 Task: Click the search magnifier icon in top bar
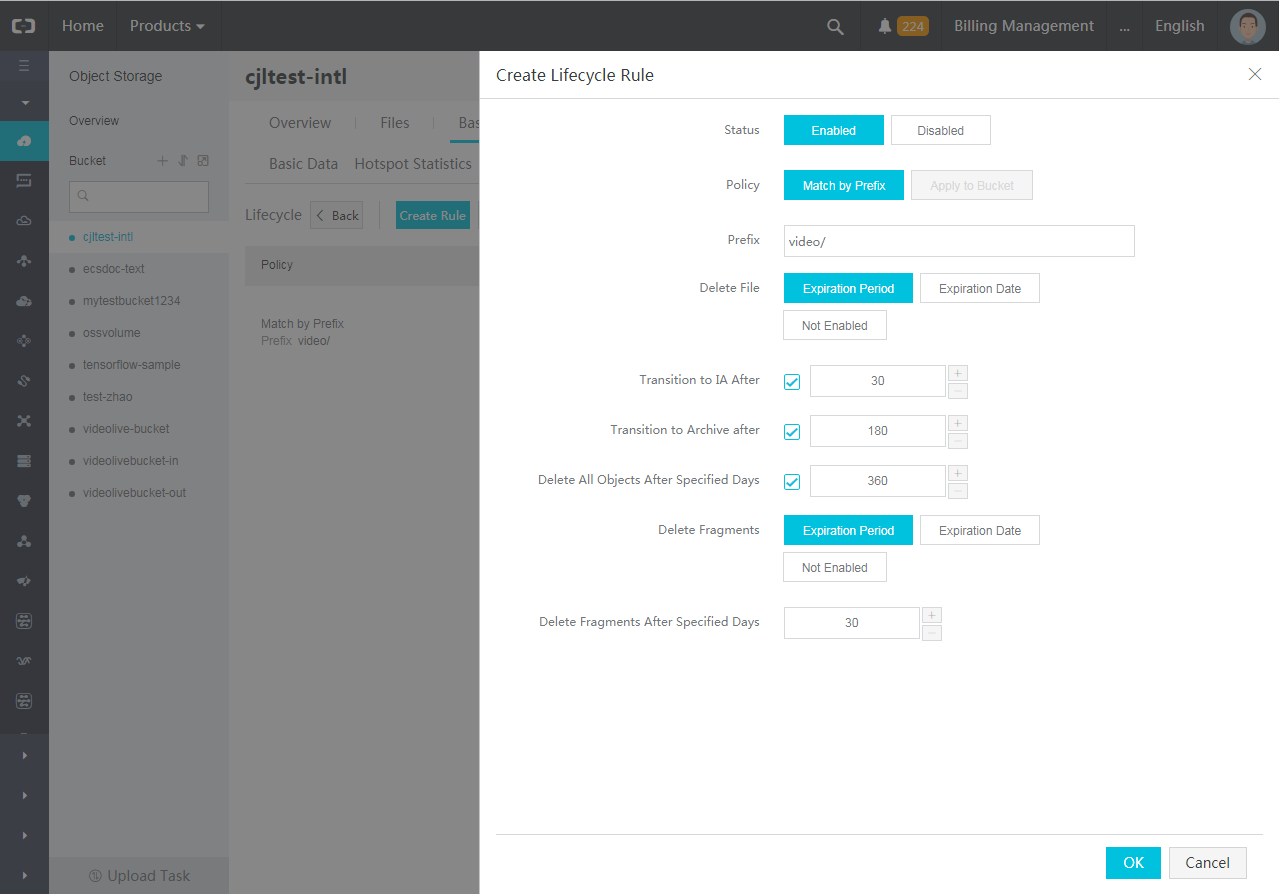click(835, 27)
